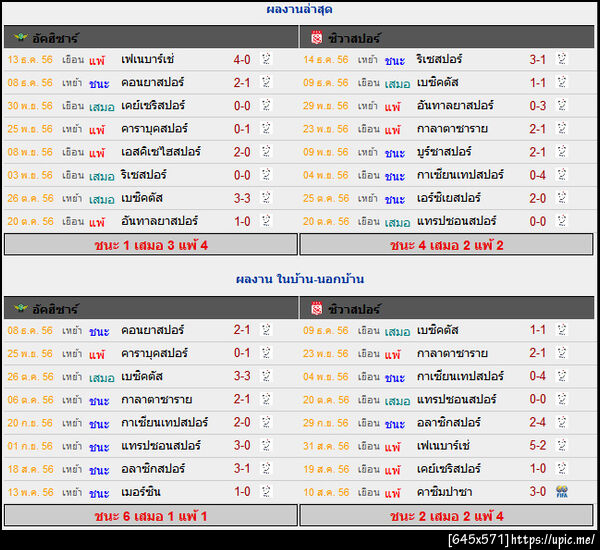Image resolution: width=600 pixels, height=550 pixels.
Task: Open match detail icon in กาเซียนเทปสปอร์ 2-0 row
Action: (266, 422)
